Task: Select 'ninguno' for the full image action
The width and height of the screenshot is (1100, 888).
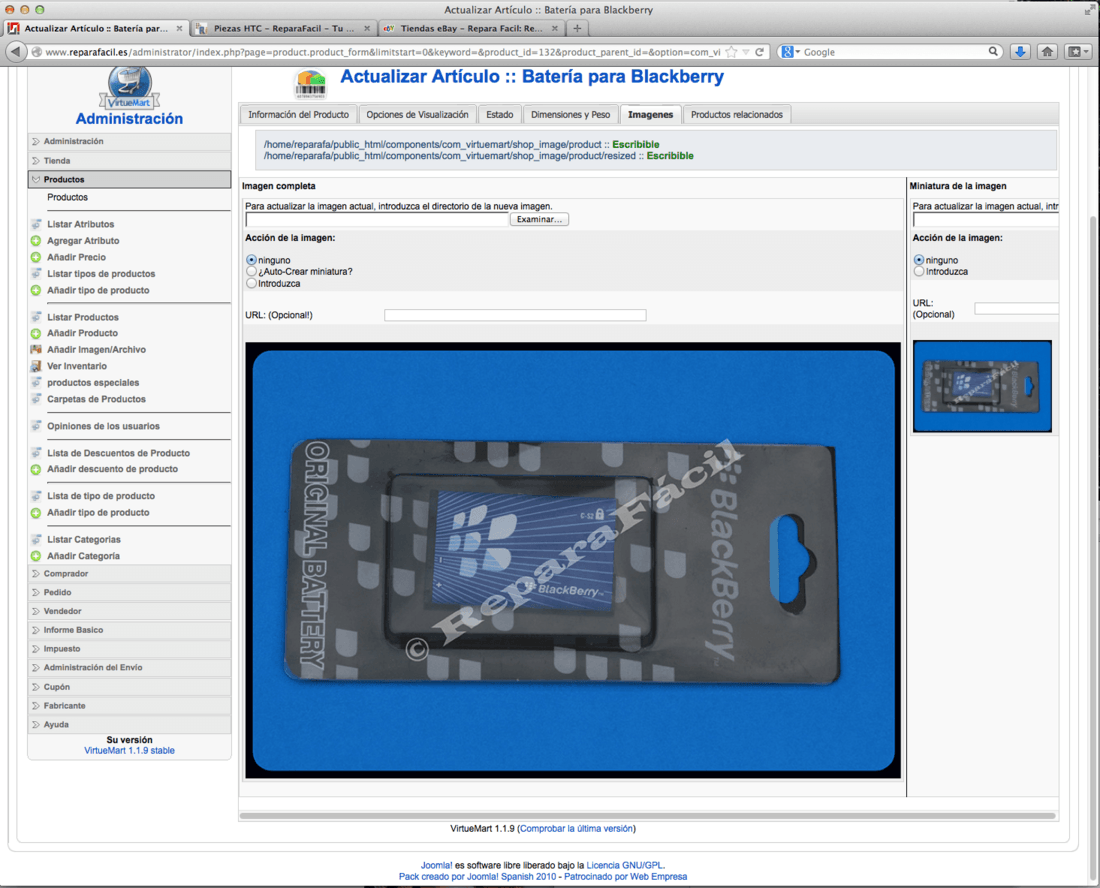Action: [x=251, y=260]
